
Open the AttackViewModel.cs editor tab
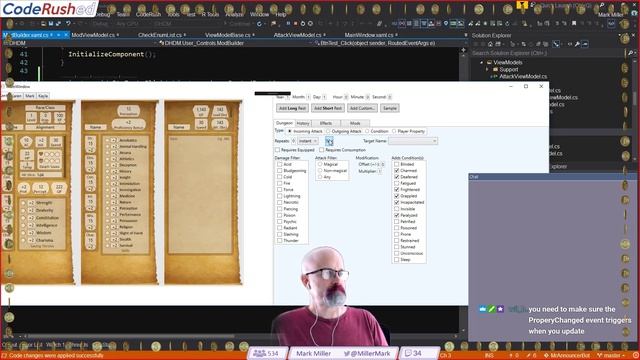point(299,35)
